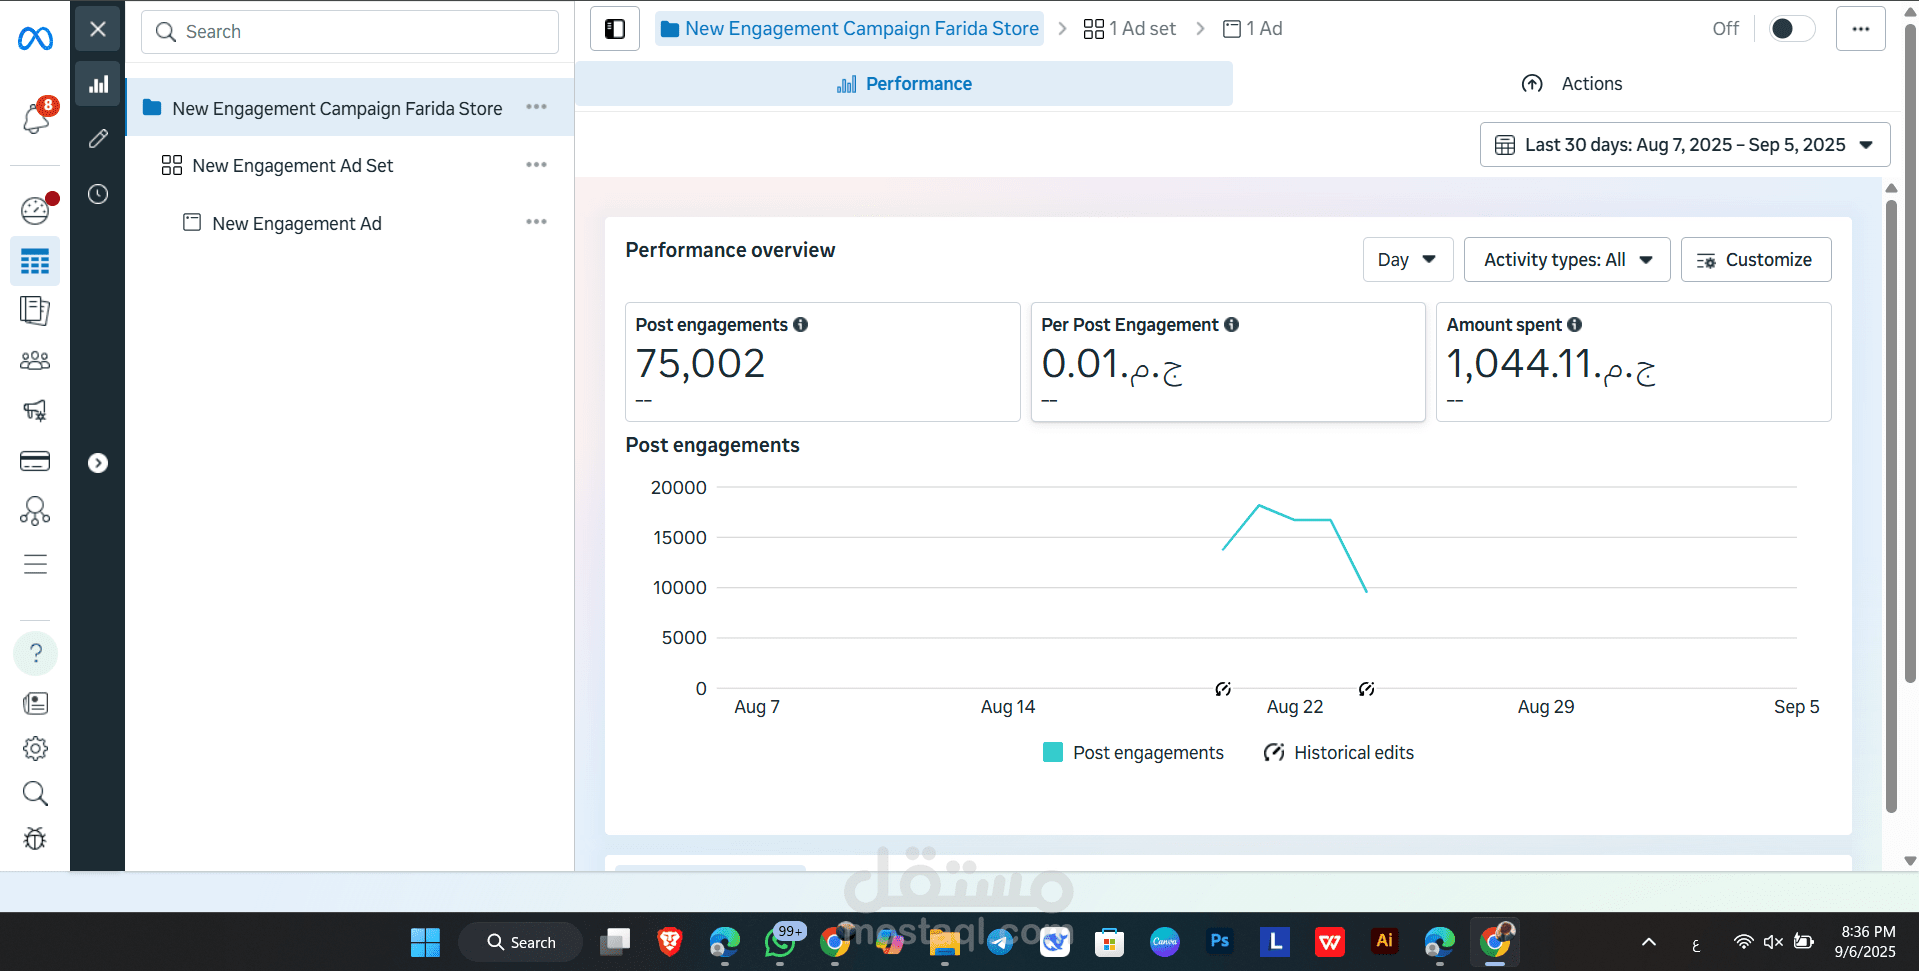Image resolution: width=1919 pixels, height=971 pixels.
Task: Click the Customize button
Action: coord(1755,260)
